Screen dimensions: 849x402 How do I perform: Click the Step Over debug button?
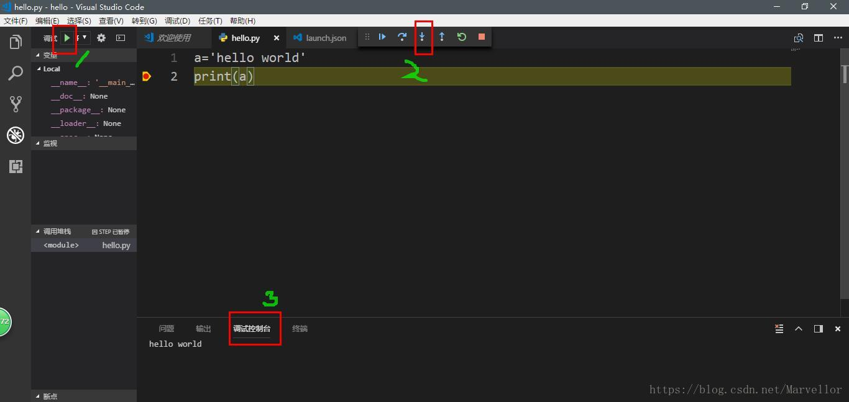[402, 37]
